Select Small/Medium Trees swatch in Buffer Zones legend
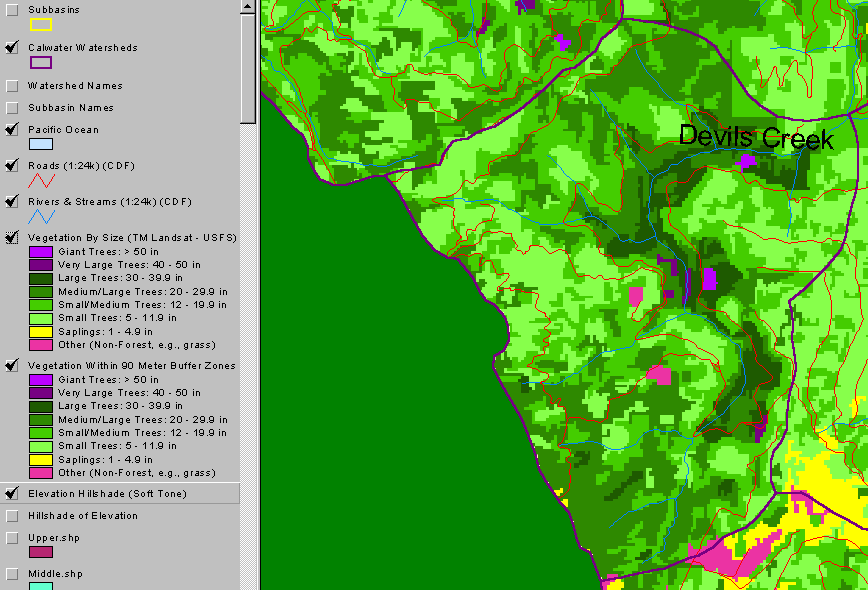This screenshot has height=590, width=868. coord(41,433)
